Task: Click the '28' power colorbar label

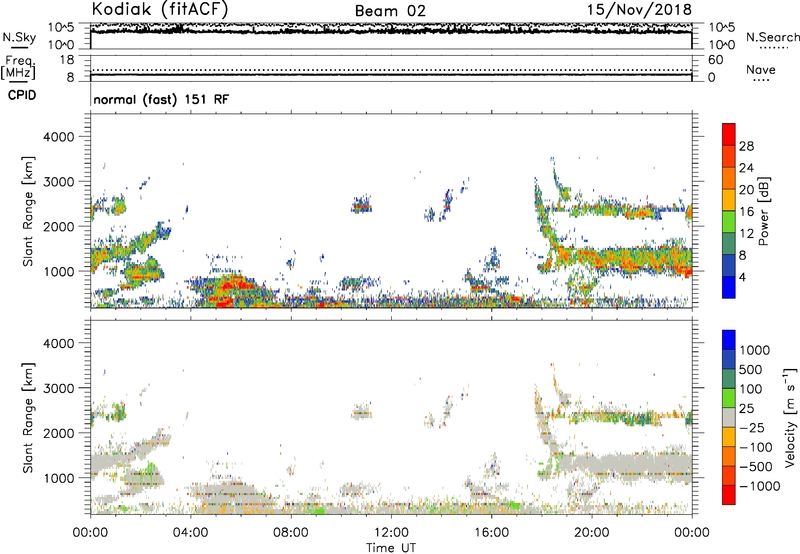Action: pyautogui.click(x=746, y=146)
